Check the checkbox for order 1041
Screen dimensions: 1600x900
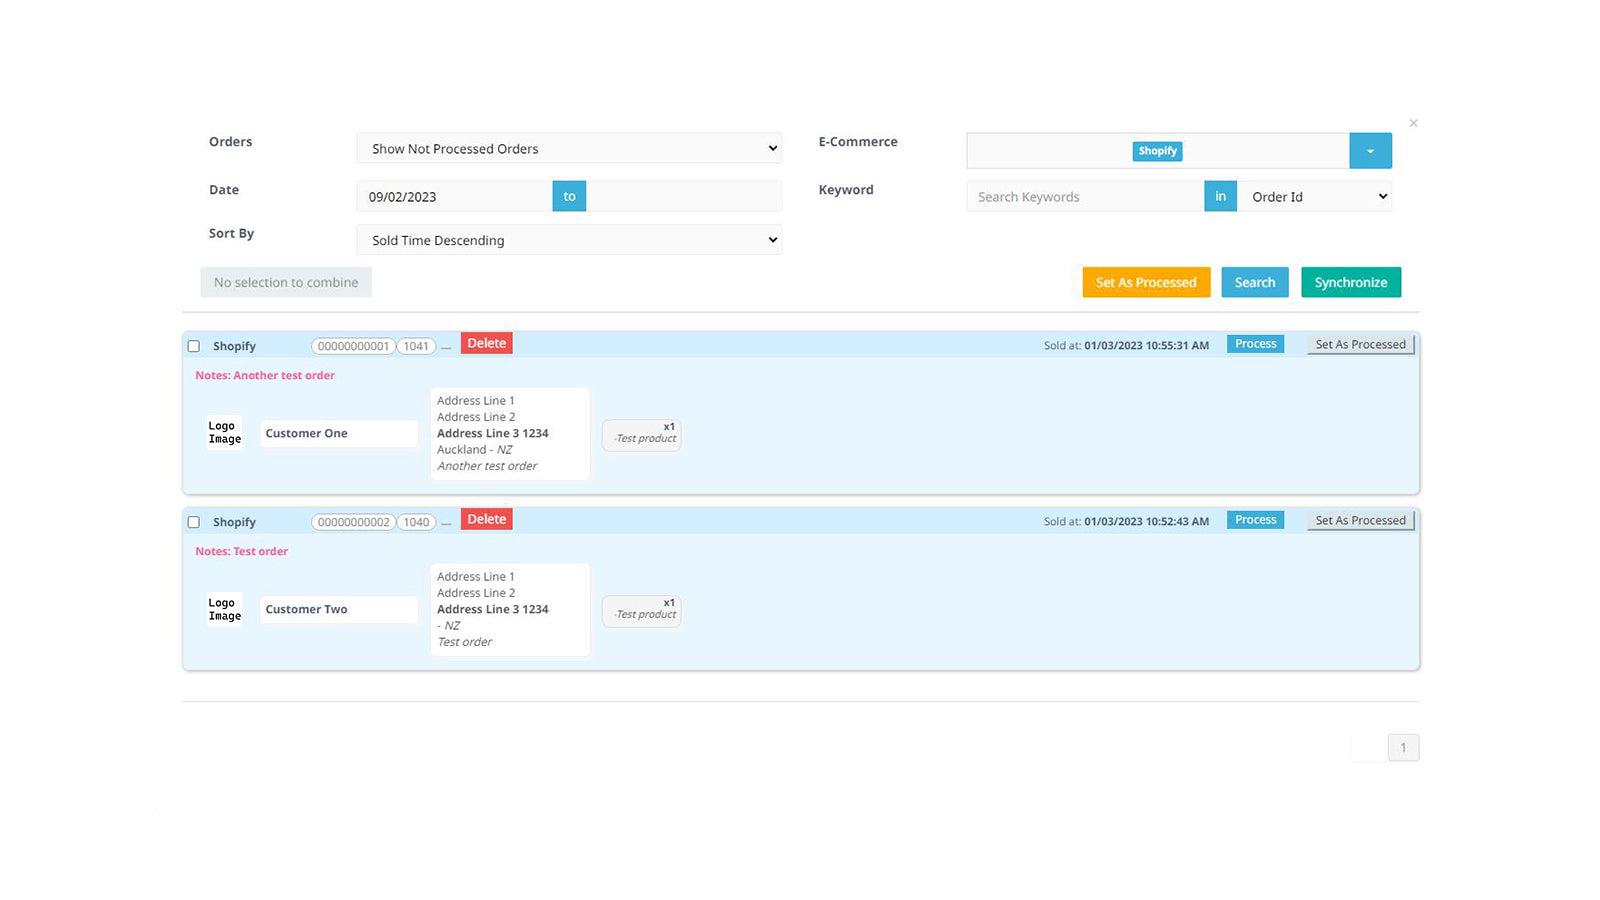[x=193, y=345]
